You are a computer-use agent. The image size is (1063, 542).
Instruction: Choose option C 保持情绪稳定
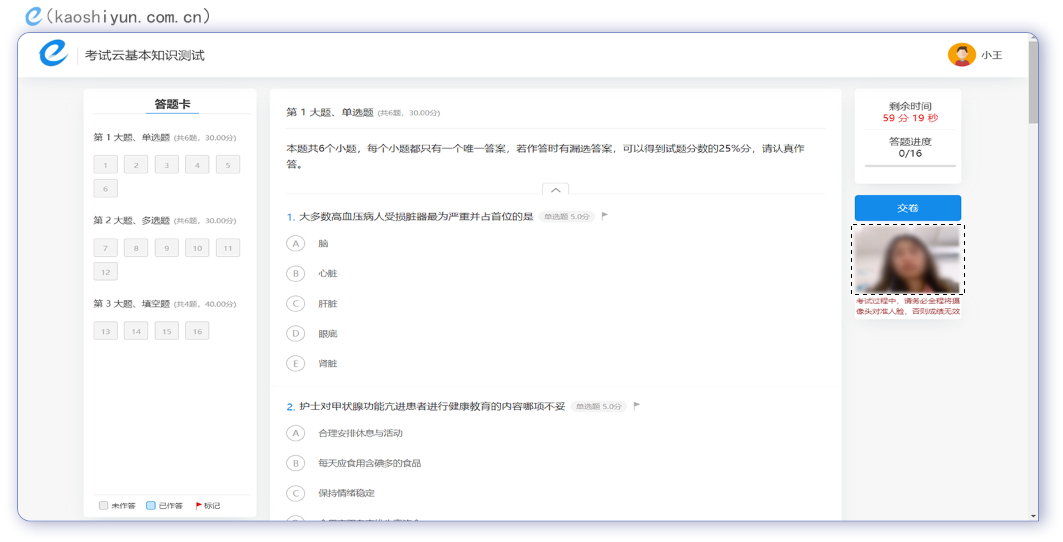click(x=295, y=493)
